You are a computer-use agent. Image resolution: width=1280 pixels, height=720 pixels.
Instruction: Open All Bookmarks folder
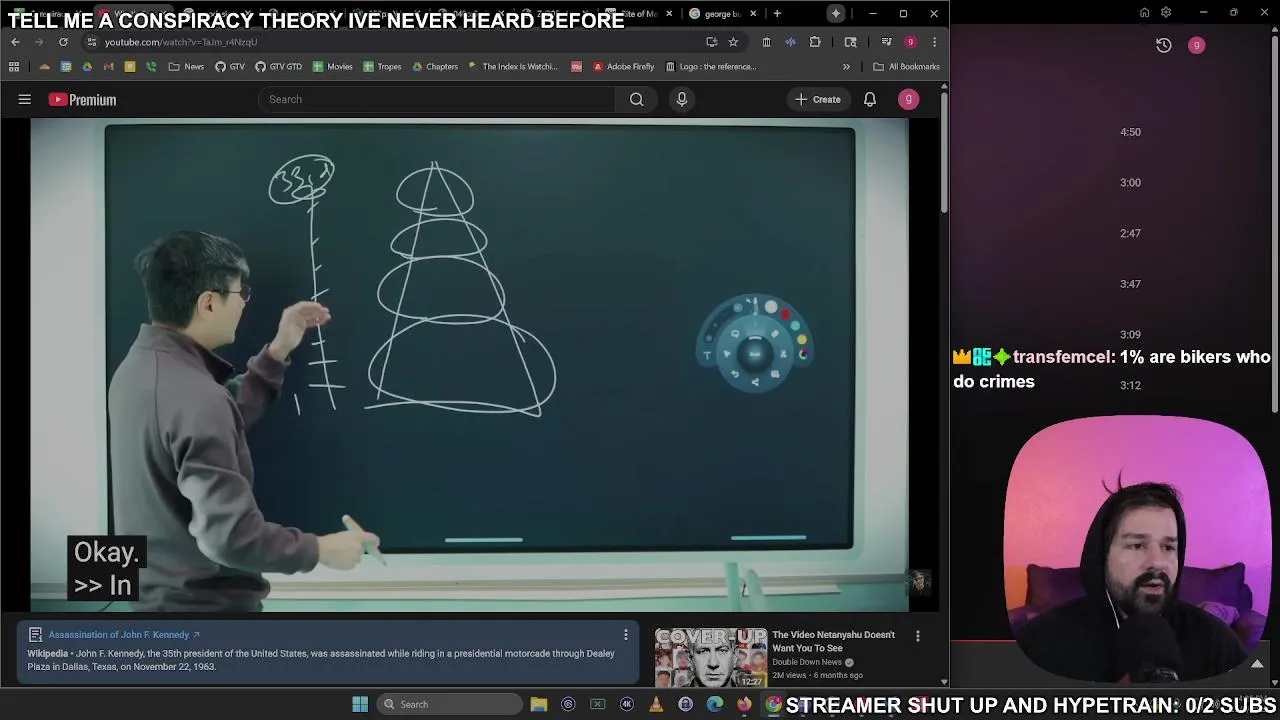[x=906, y=67]
